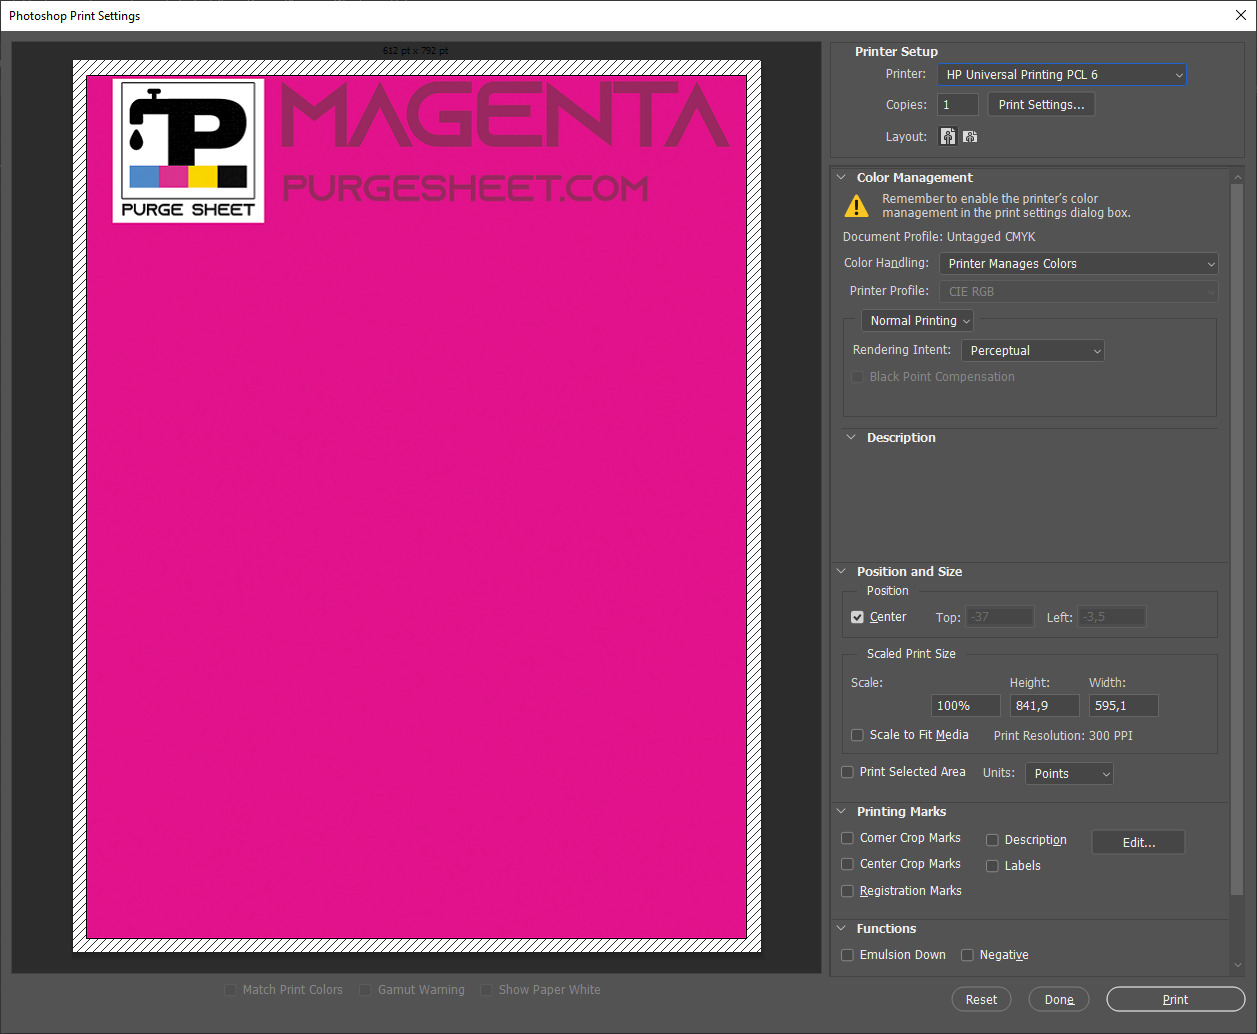
Task: Click the Purge Sheet logo in preview
Action: coord(188,151)
